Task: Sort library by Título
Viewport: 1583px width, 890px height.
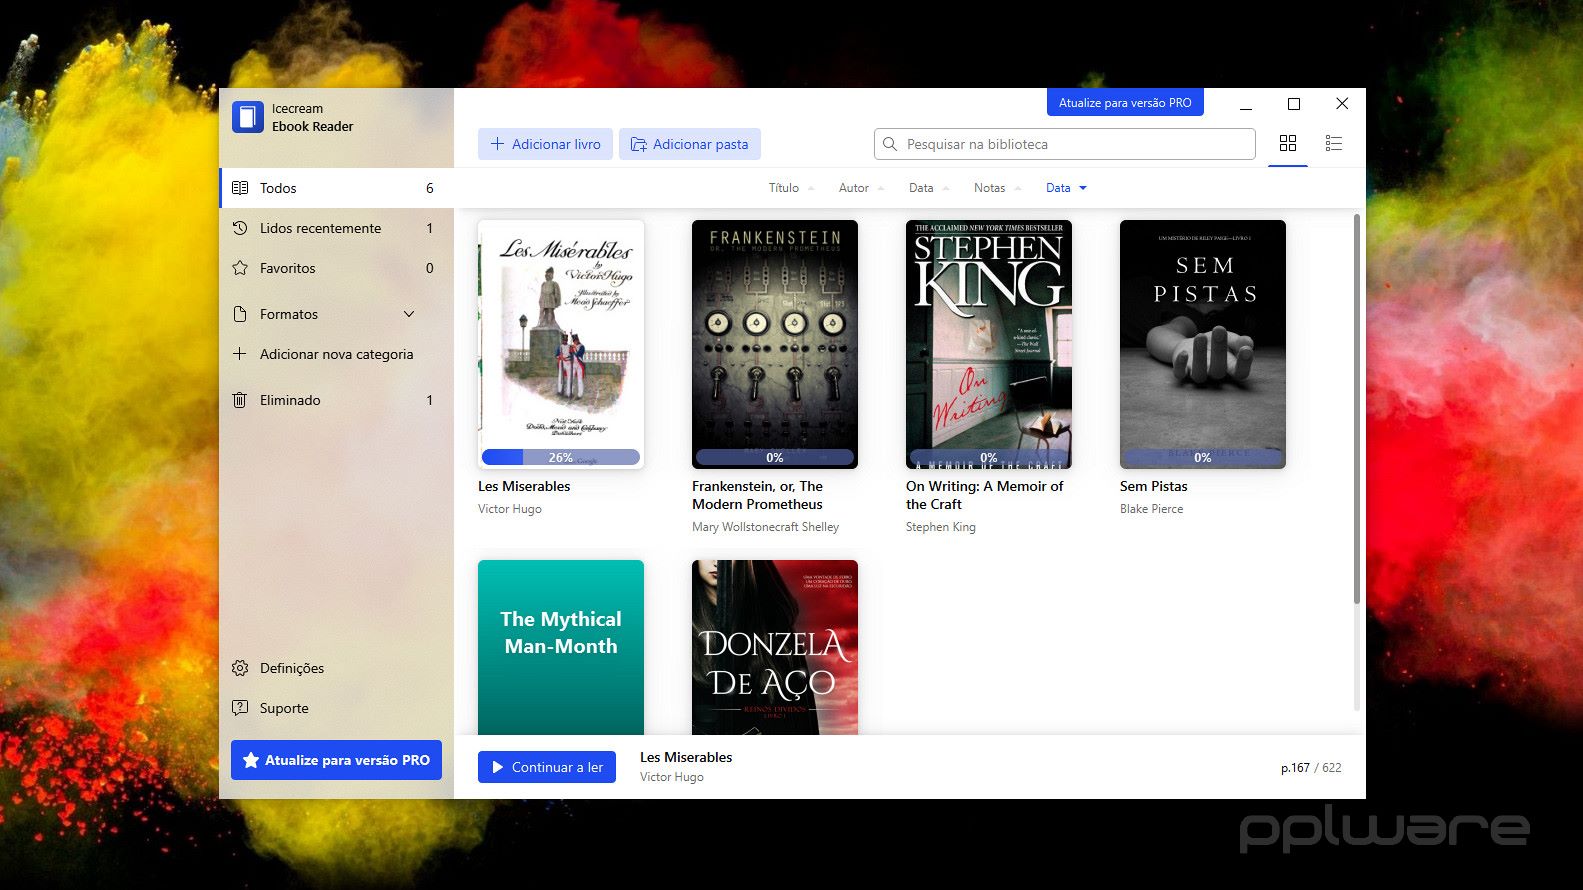Action: click(784, 188)
